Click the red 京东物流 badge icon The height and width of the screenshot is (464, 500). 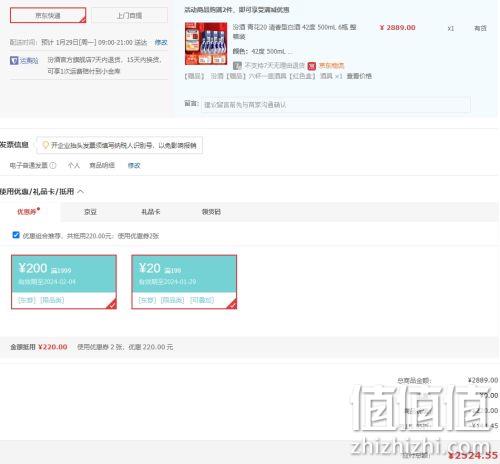pos(312,66)
